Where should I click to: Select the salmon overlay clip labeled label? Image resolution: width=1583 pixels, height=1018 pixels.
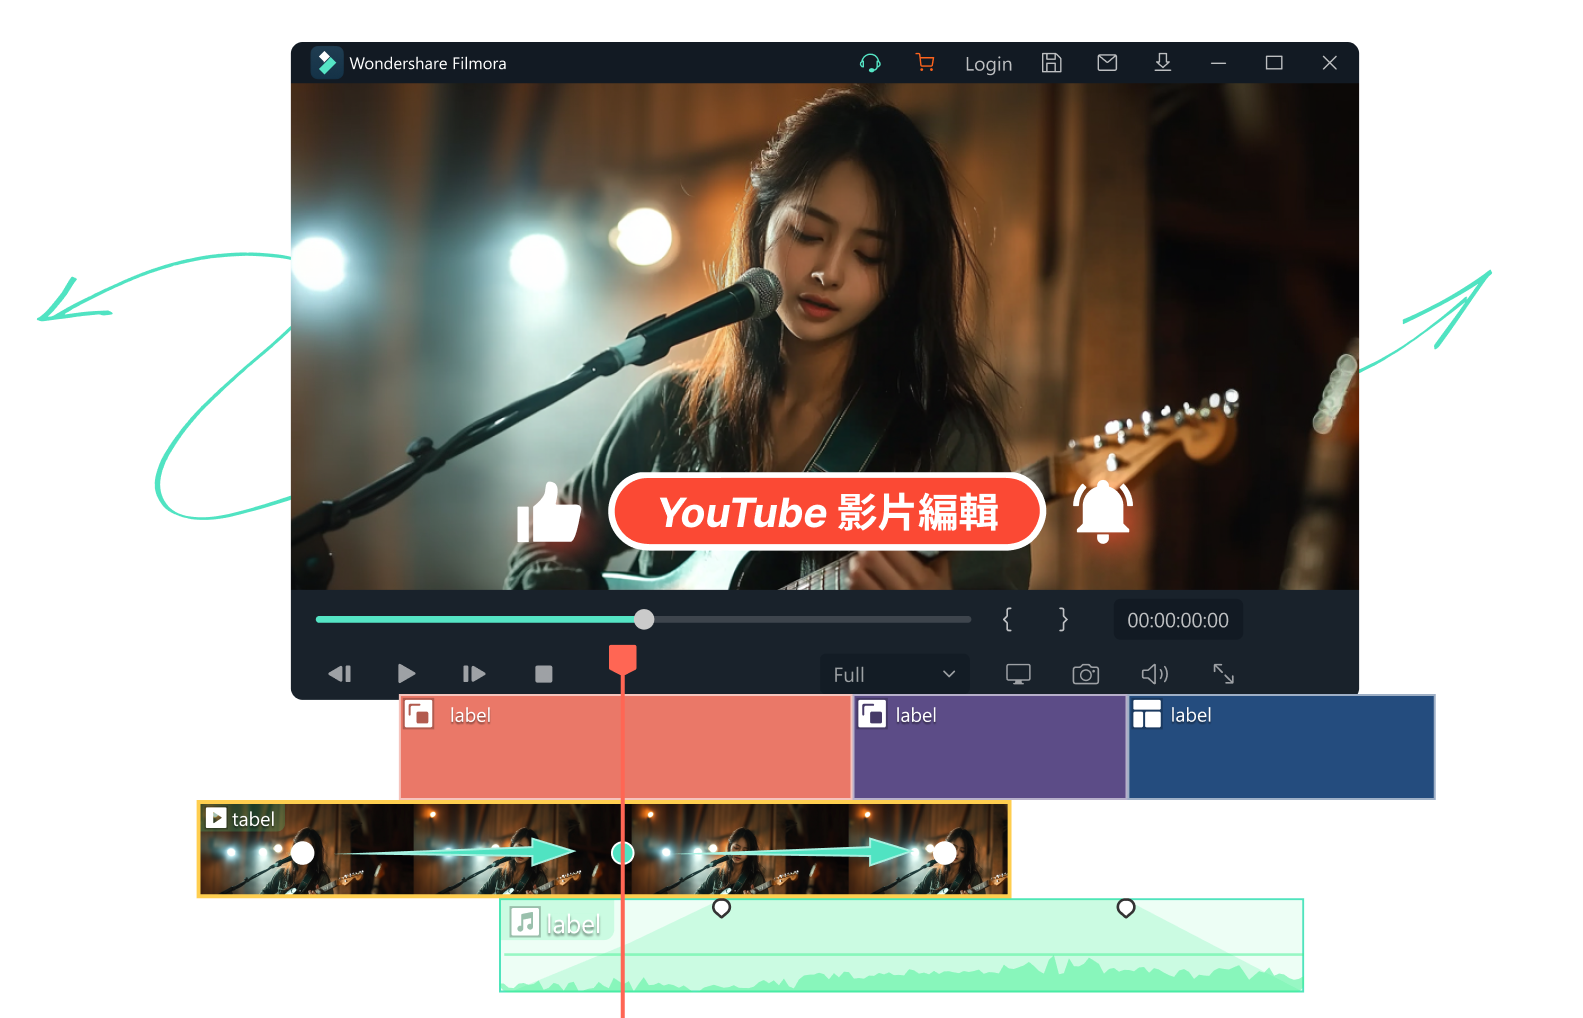(625, 747)
